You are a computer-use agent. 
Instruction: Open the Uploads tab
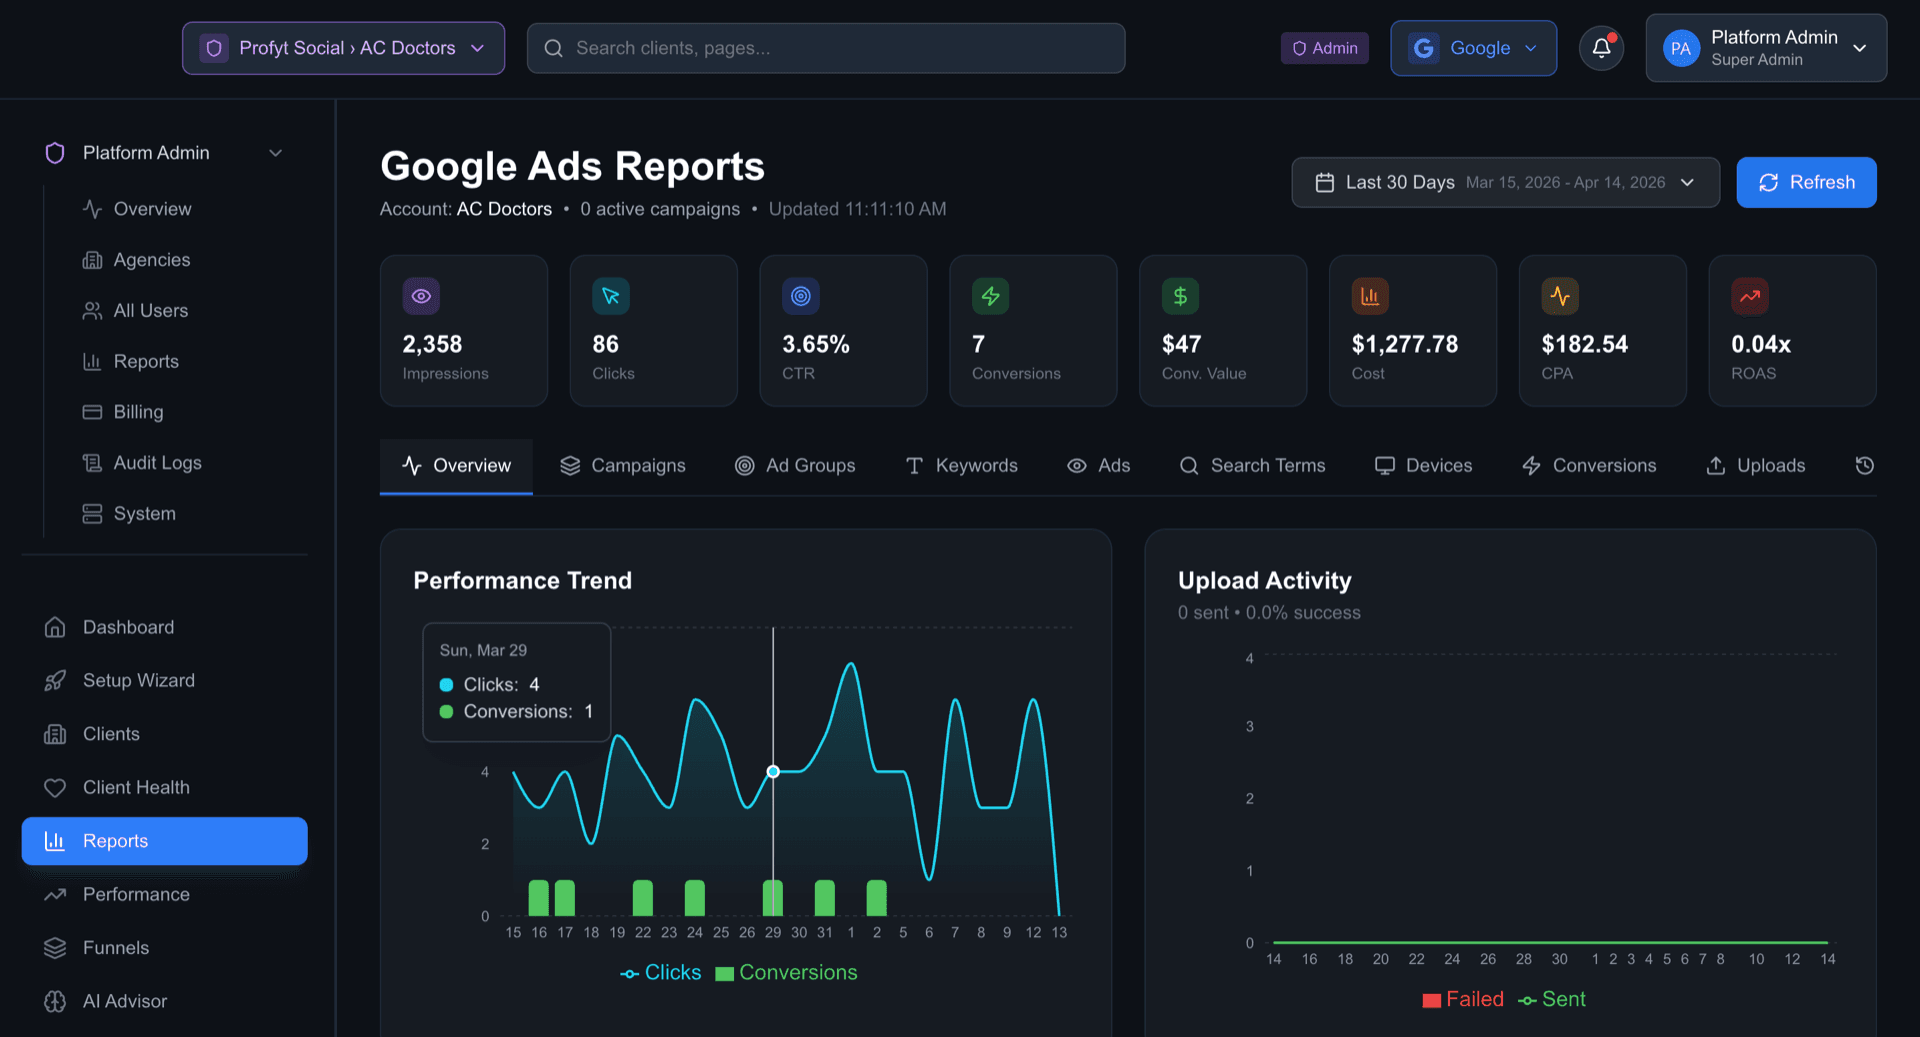(x=1755, y=466)
